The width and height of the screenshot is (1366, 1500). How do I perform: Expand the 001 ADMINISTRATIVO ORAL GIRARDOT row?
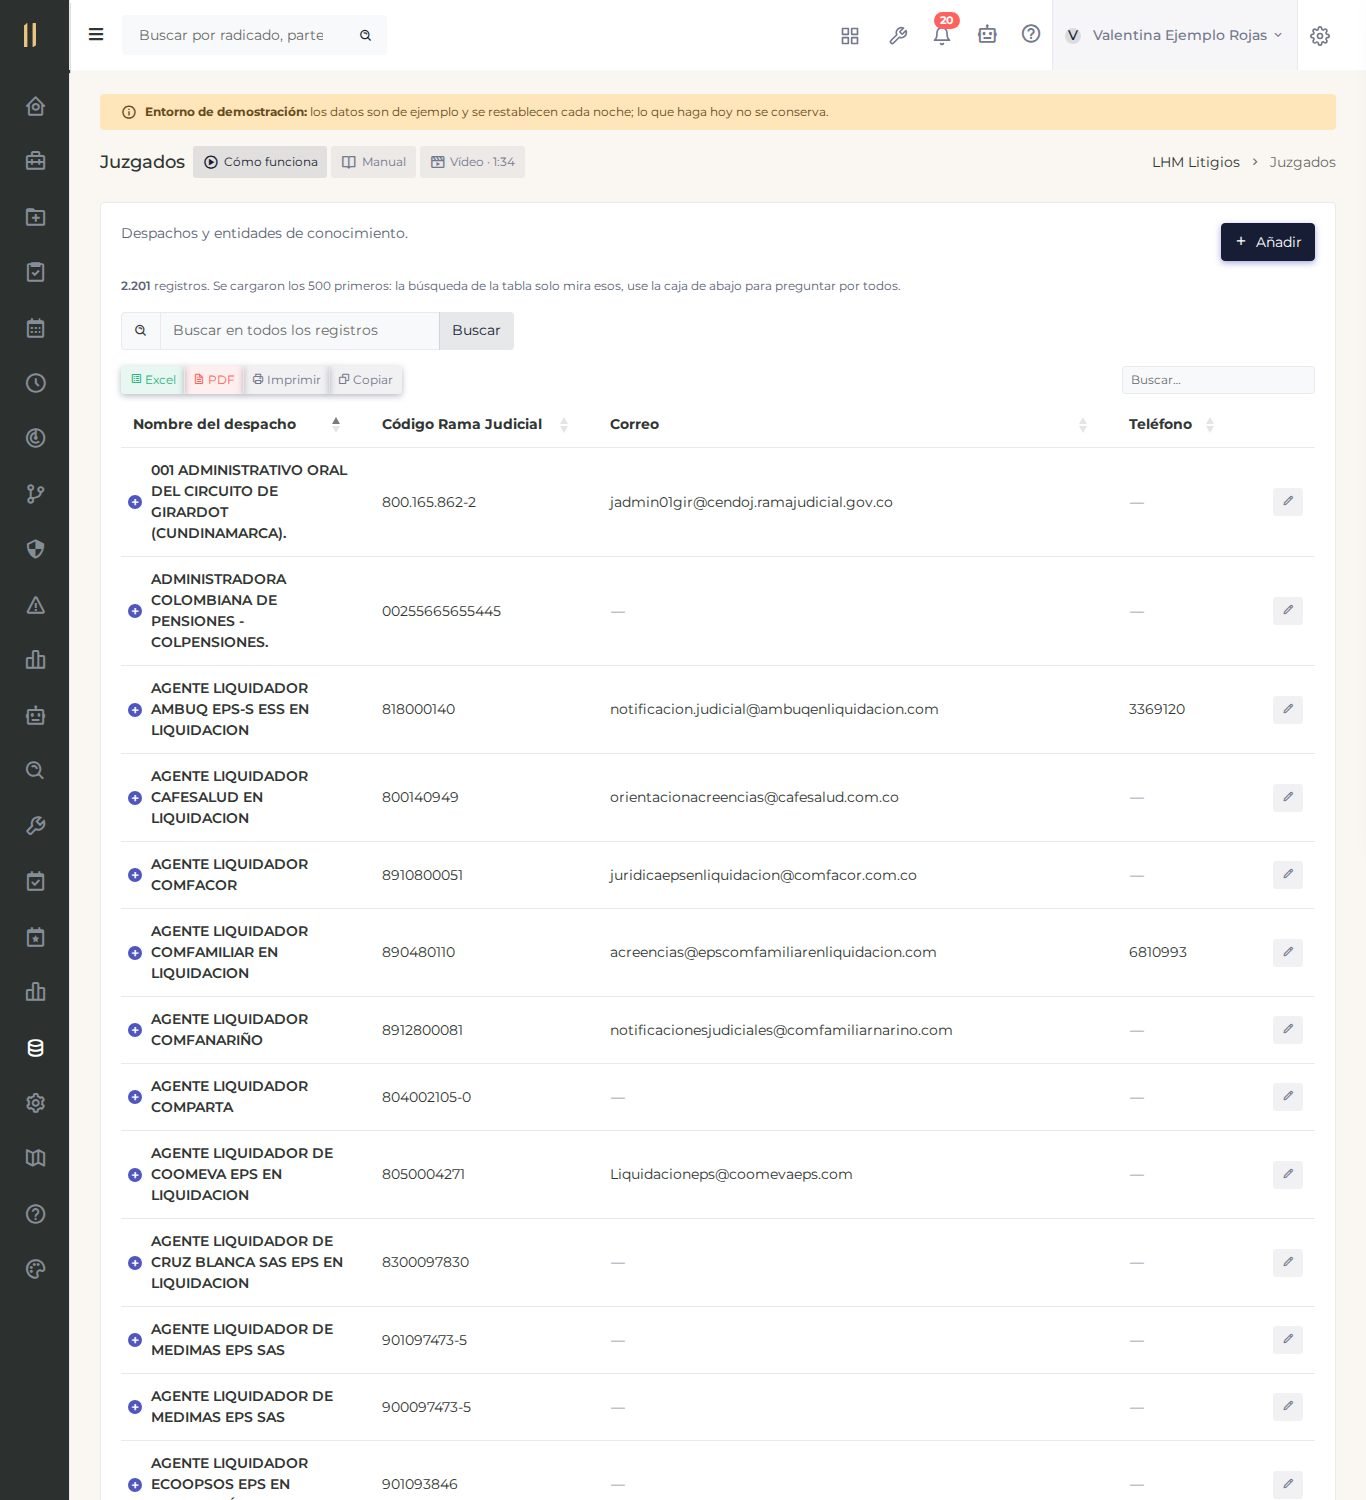coord(135,502)
